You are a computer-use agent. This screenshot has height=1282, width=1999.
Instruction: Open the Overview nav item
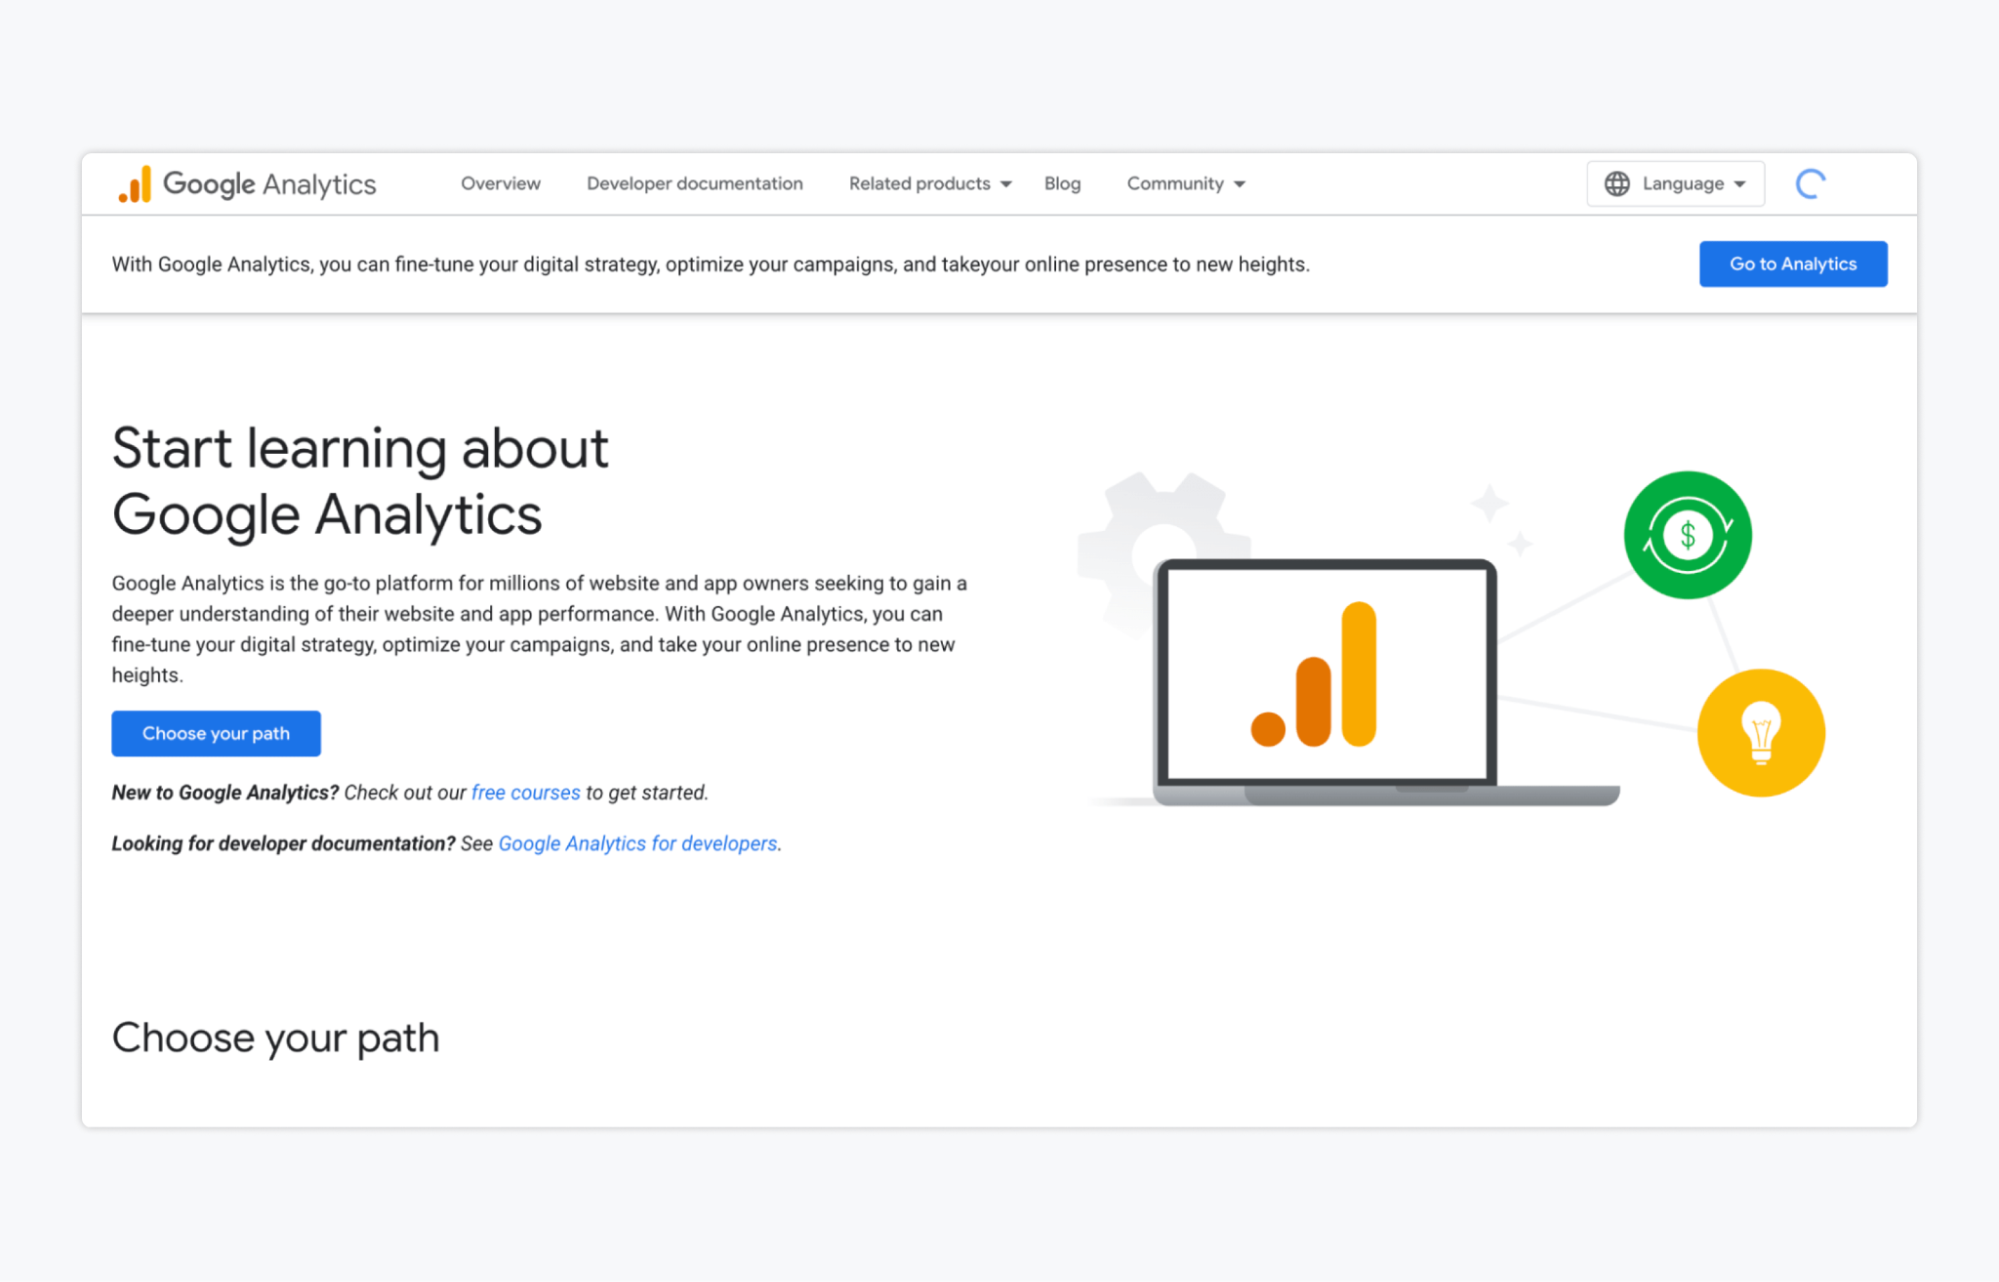point(500,184)
